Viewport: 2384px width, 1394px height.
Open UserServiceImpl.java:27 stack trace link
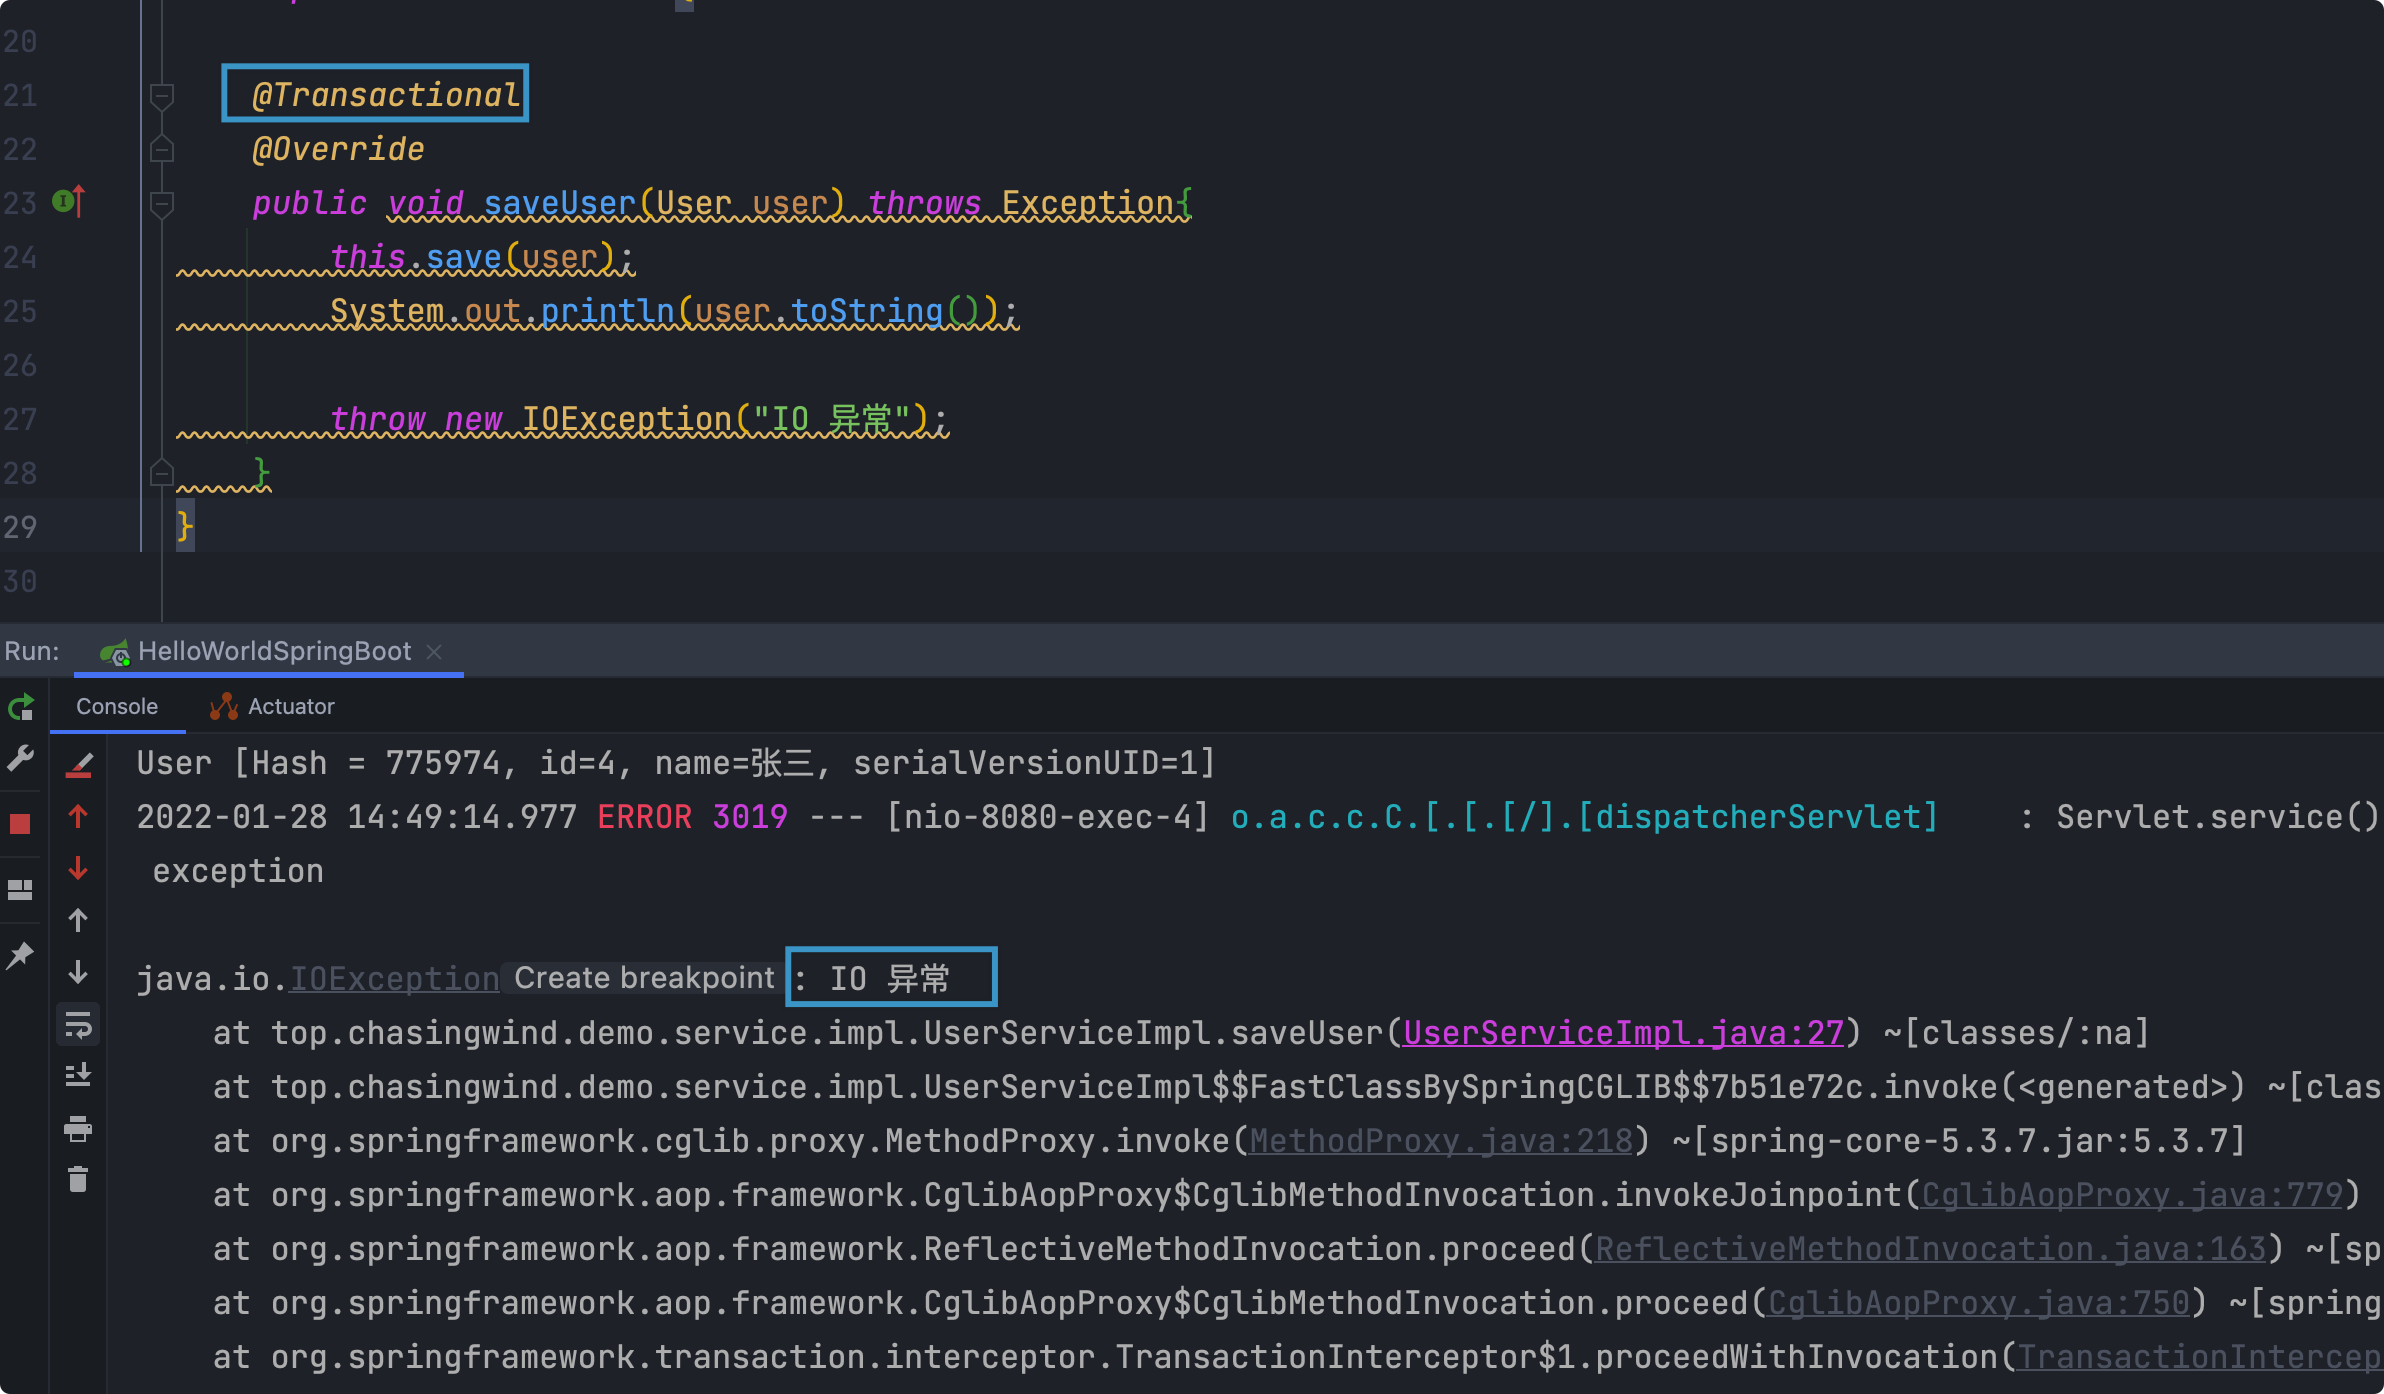point(1622,1033)
